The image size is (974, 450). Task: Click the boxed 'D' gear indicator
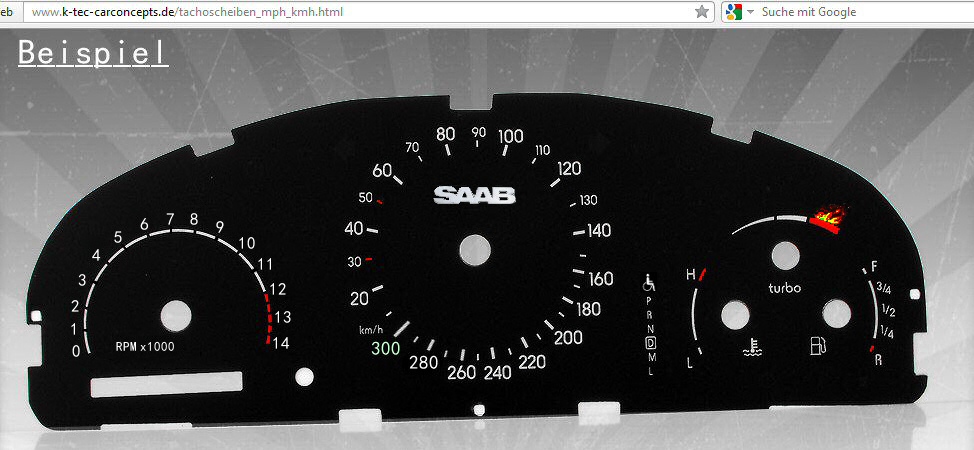click(x=650, y=342)
